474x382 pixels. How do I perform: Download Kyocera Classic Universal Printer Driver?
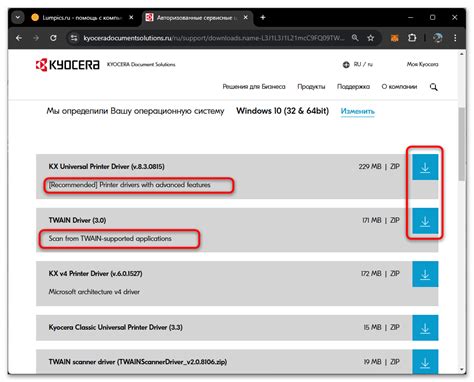pyautogui.click(x=425, y=328)
